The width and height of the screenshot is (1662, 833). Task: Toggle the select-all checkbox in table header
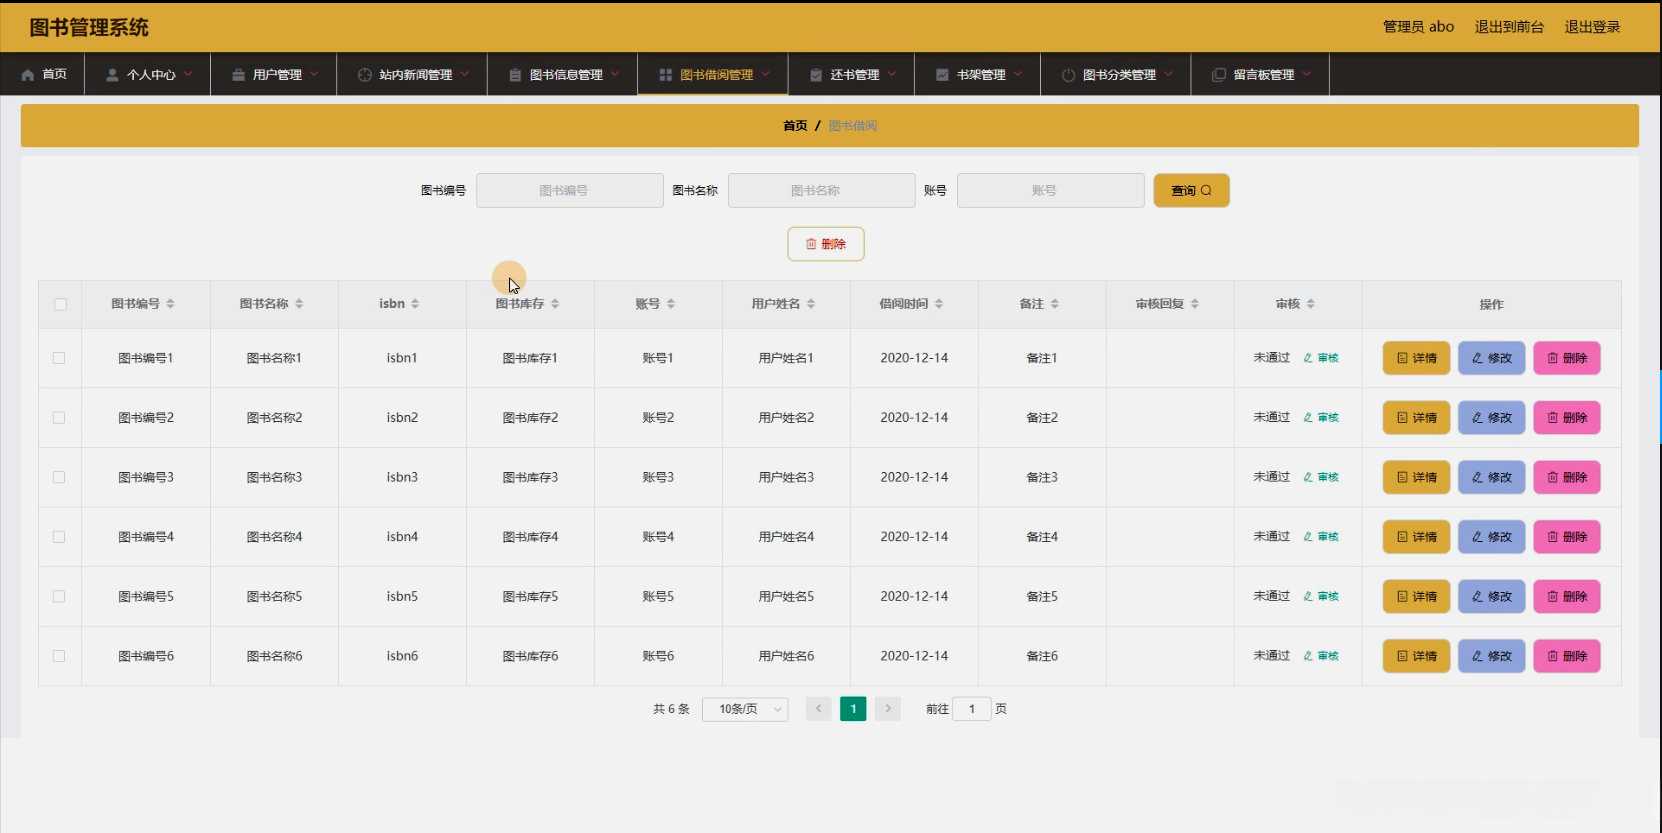(x=60, y=304)
